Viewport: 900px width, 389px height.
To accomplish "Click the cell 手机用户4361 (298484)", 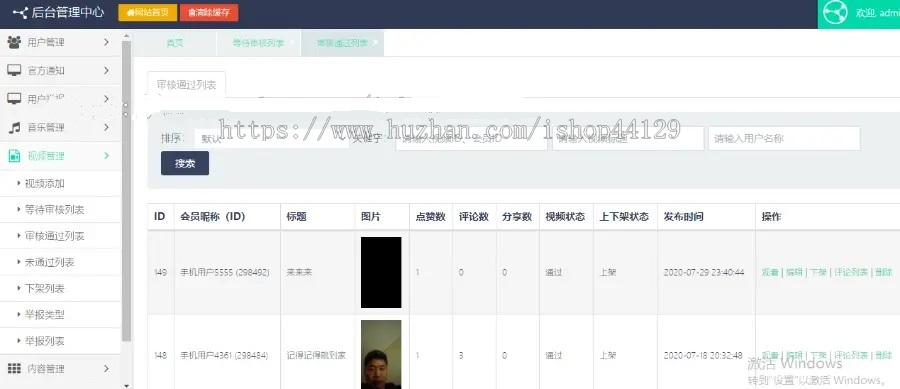I will click(x=224, y=356).
